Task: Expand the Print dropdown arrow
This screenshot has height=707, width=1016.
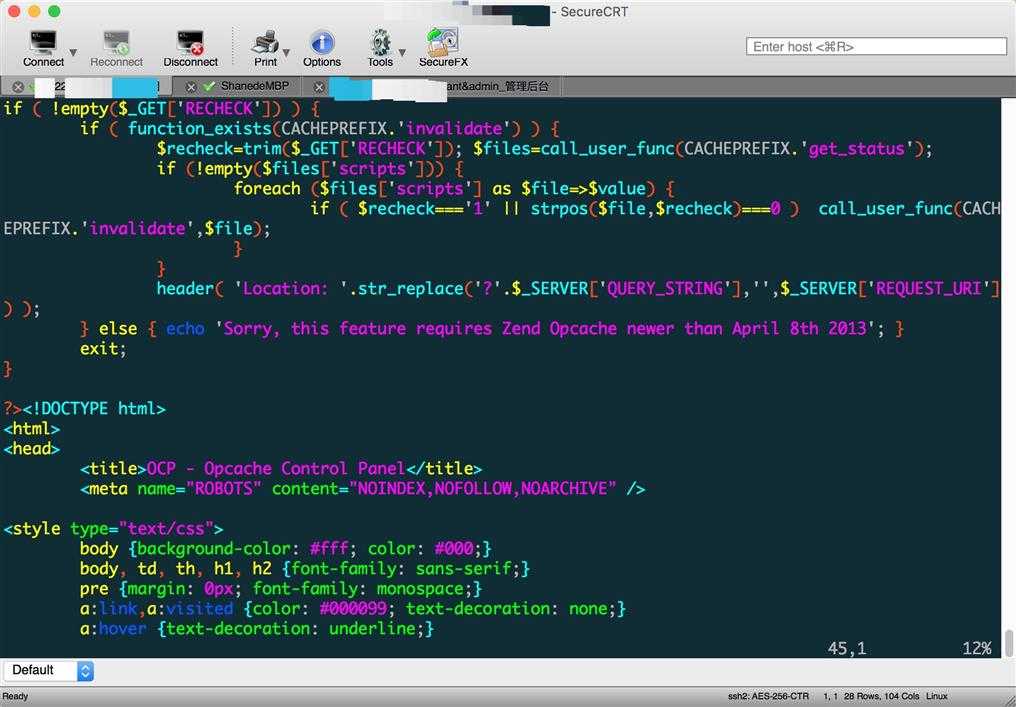Action: pos(286,52)
